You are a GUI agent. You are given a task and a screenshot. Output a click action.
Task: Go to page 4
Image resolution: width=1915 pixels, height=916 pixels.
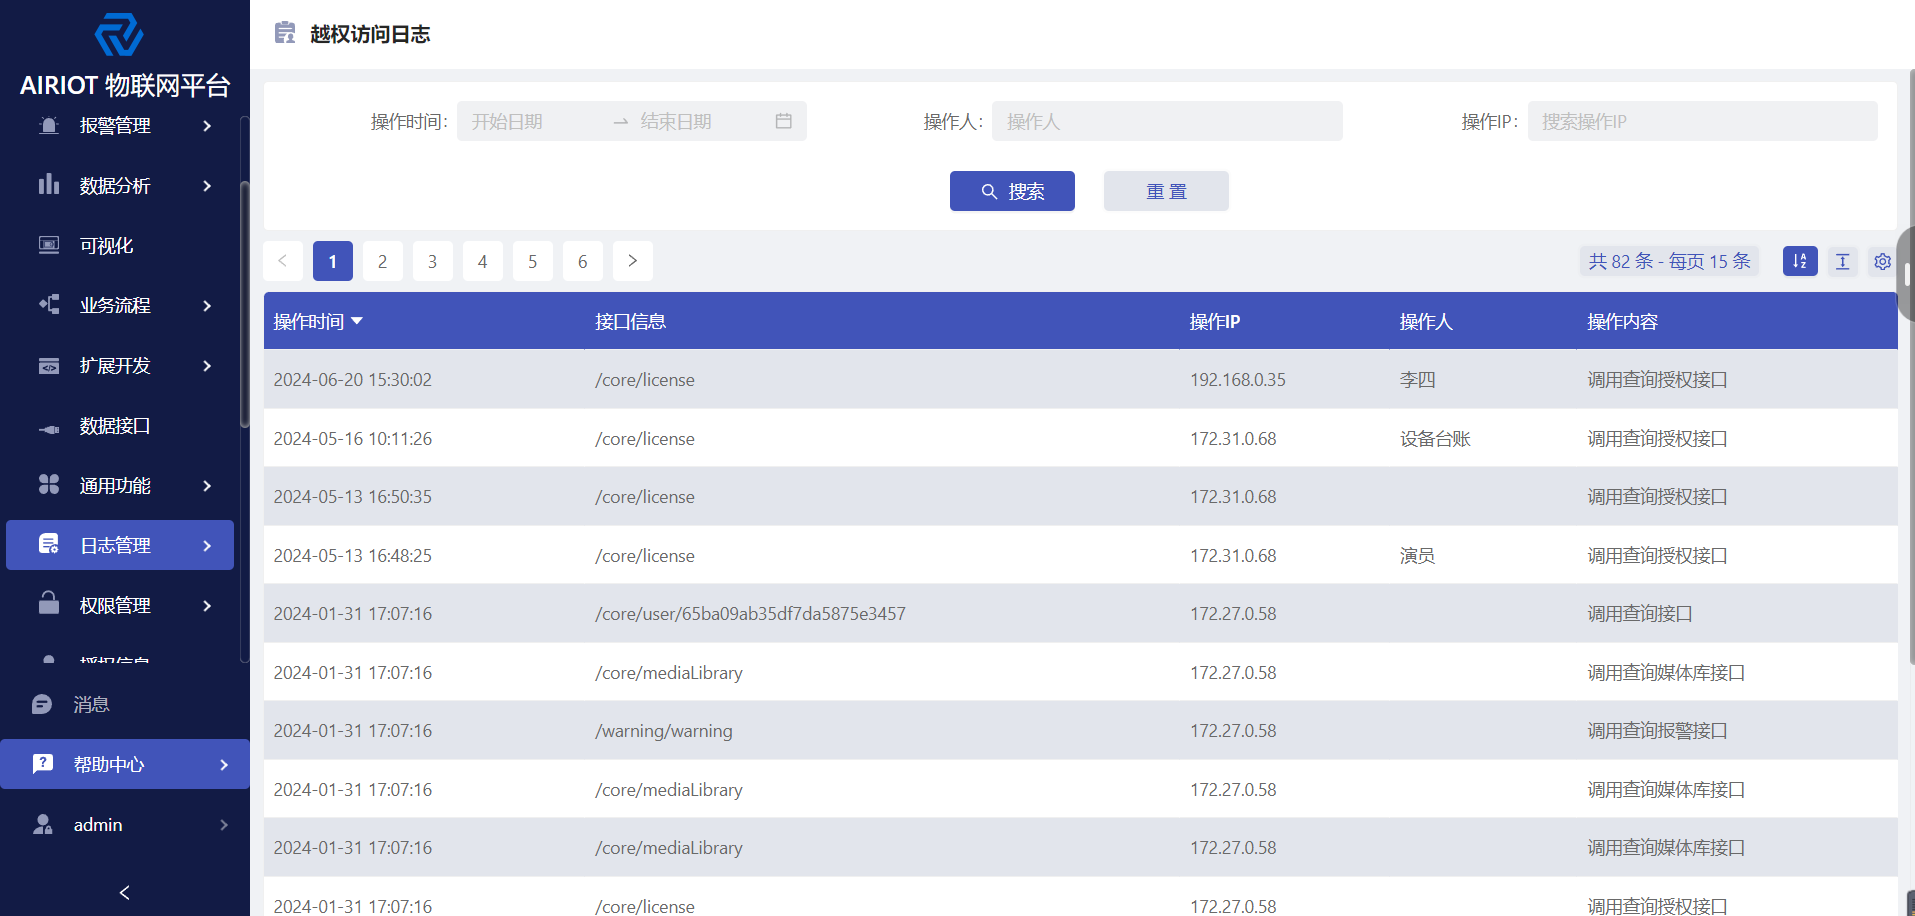[x=482, y=261]
